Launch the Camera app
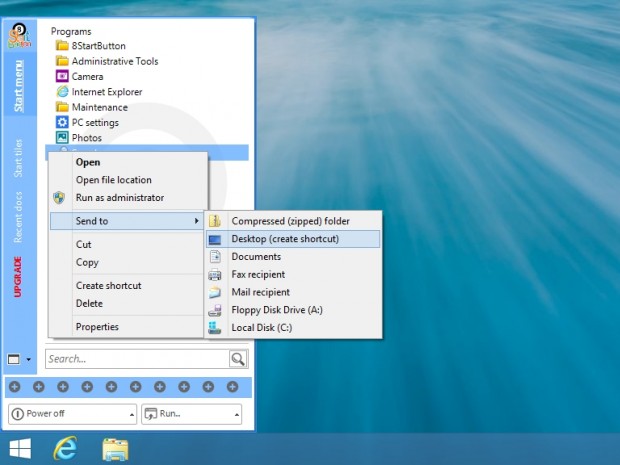The image size is (620, 465). tap(79, 76)
